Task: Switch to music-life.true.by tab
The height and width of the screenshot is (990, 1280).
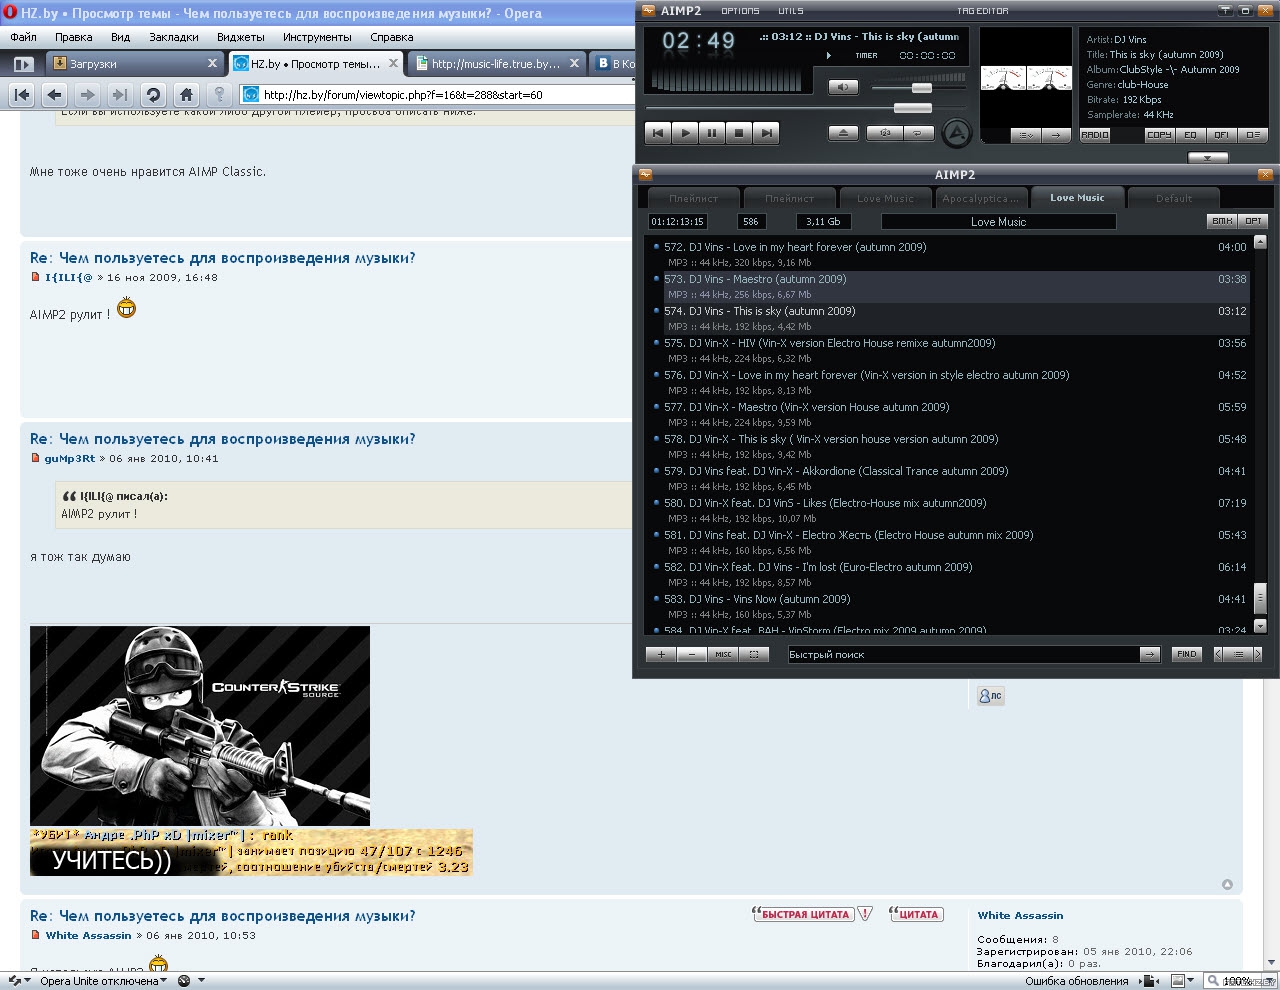Action: click(497, 63)
